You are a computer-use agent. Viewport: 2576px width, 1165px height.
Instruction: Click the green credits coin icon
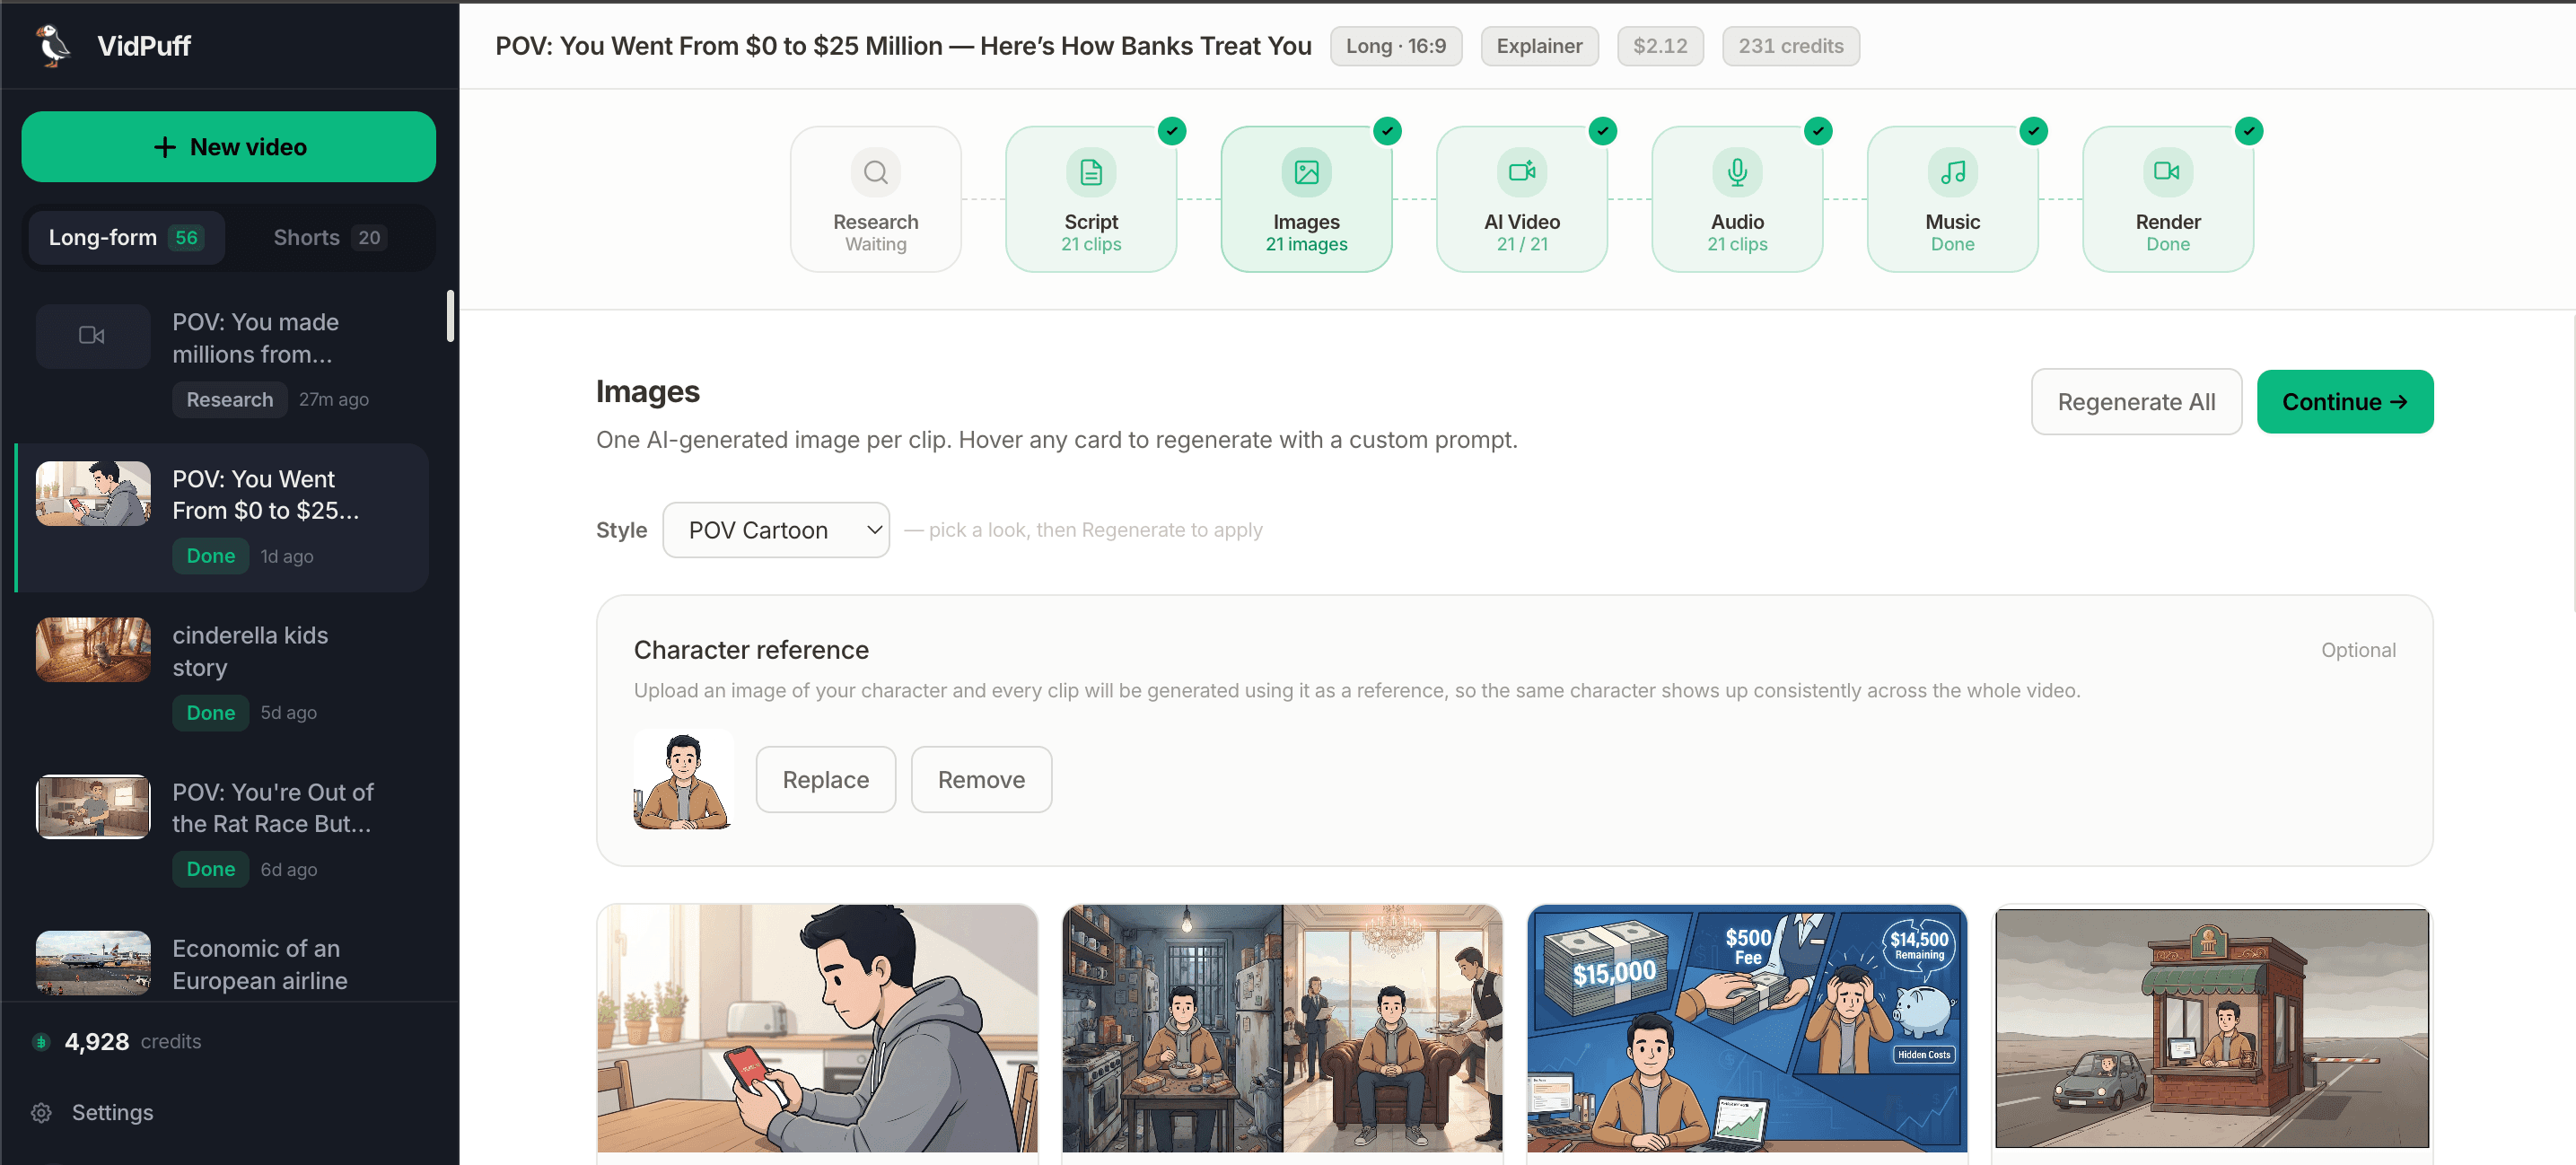coord(41,1042)
